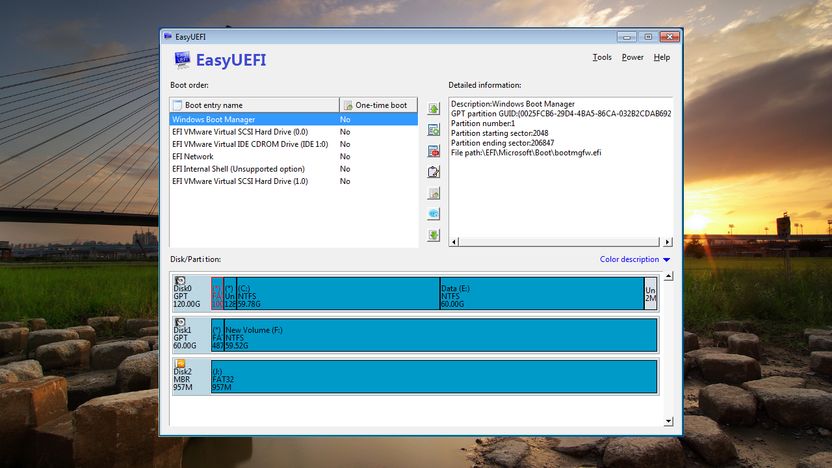Image resolution: width=832 pixels, height=468 pixels.
Task: Click the Disk0 GPT 120.00G label
Action: tap(187, 297)
